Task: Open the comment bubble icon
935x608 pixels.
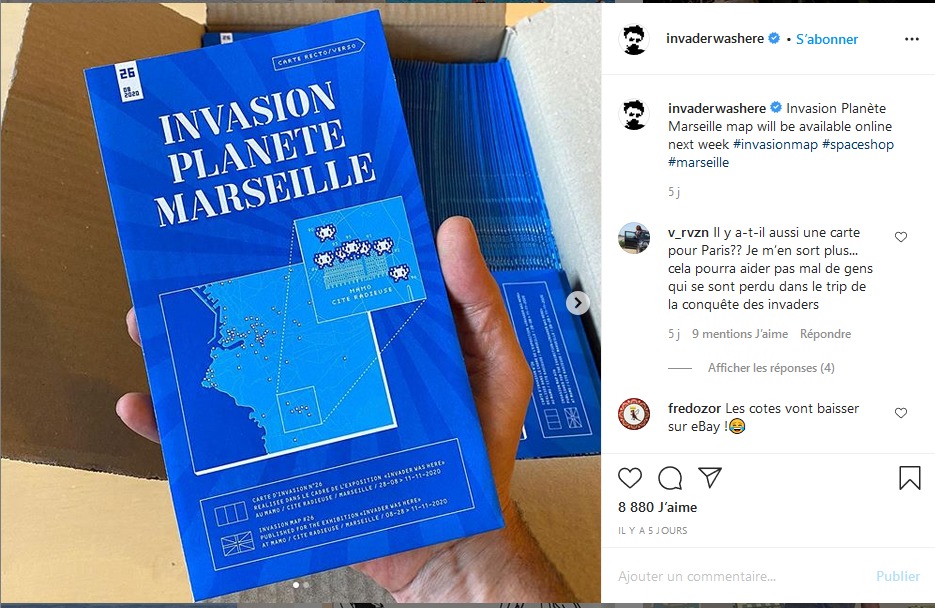Action: coord(670,478)
